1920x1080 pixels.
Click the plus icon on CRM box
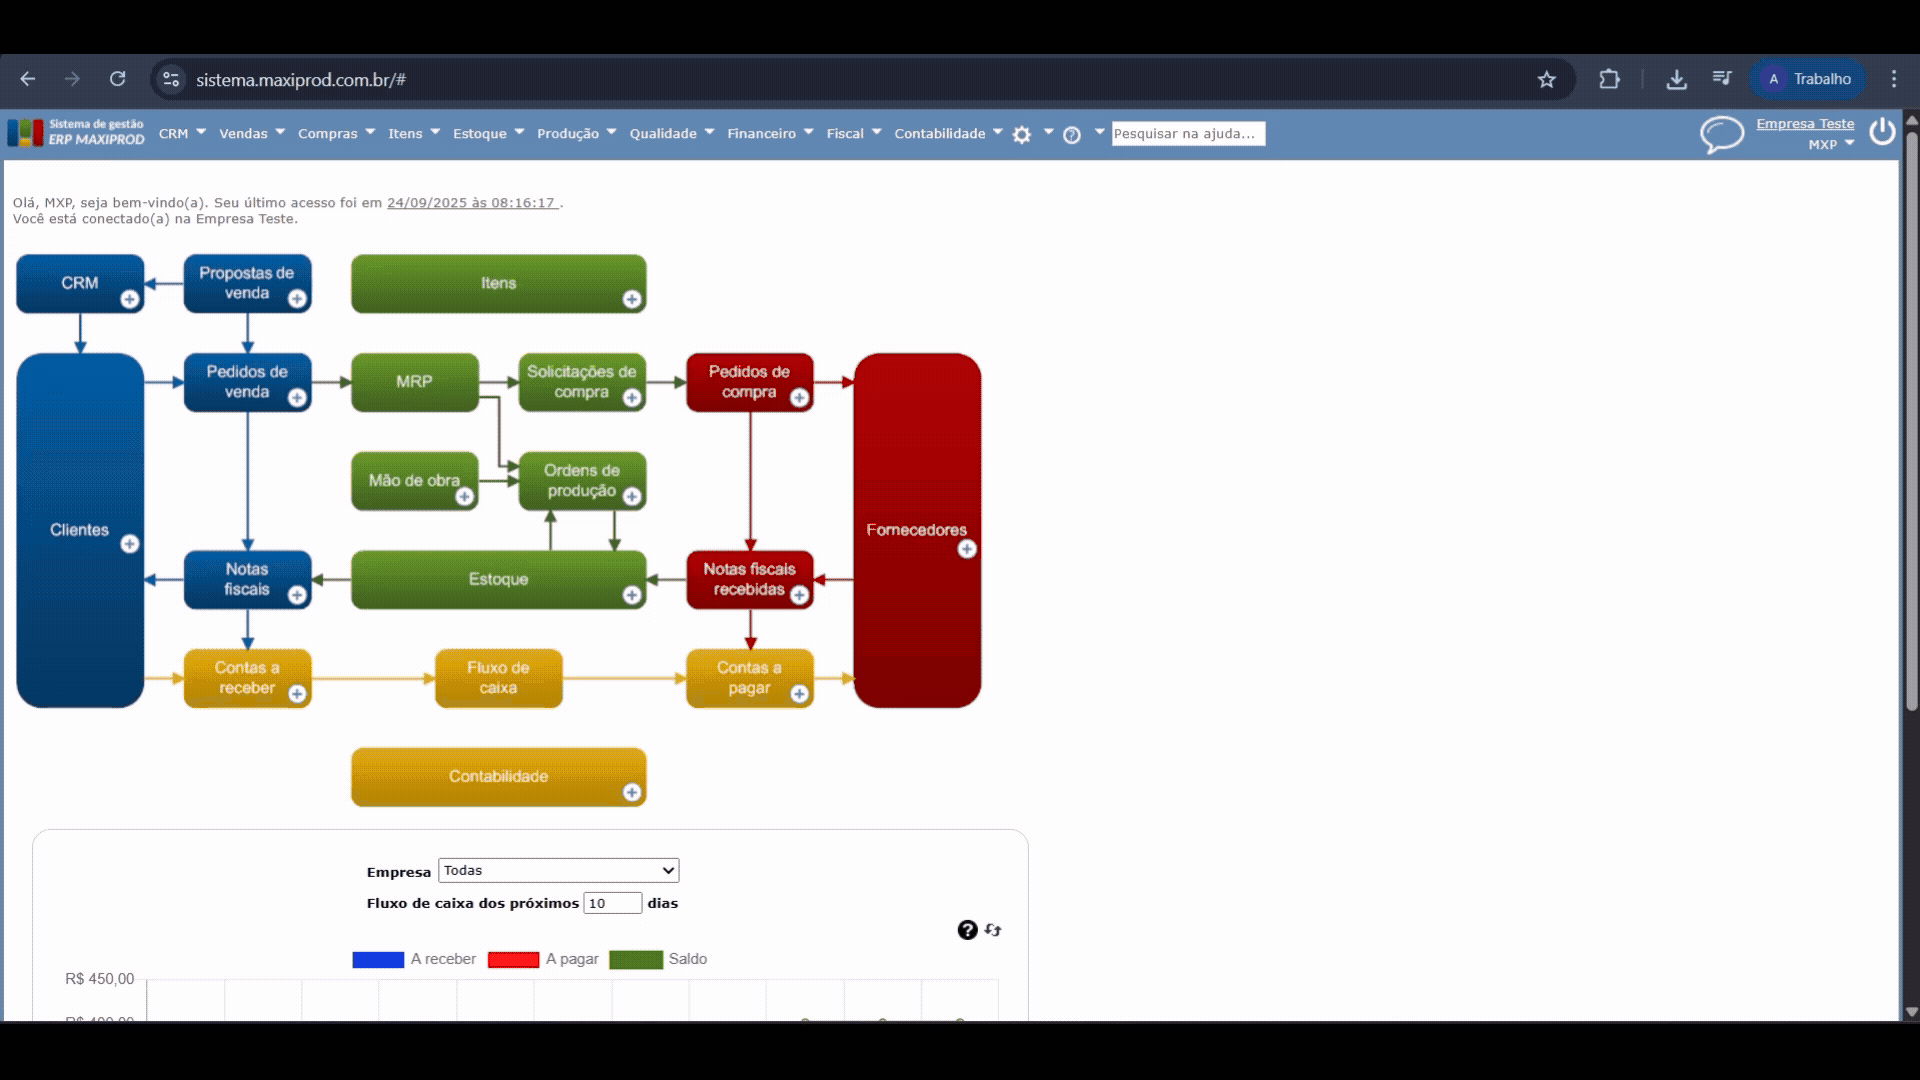tap(130, 299)
